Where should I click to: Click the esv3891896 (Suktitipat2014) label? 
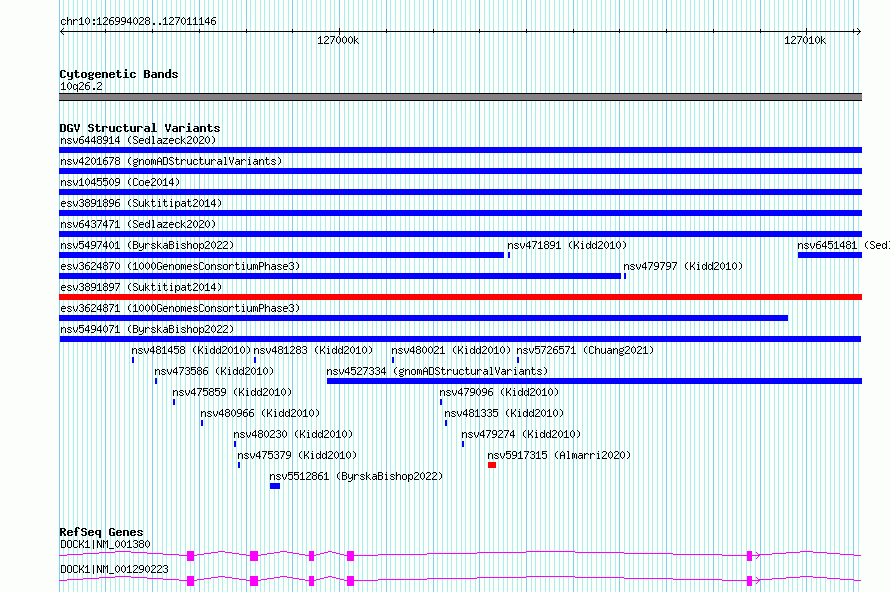pyautogui.click(x=141, y=203)
